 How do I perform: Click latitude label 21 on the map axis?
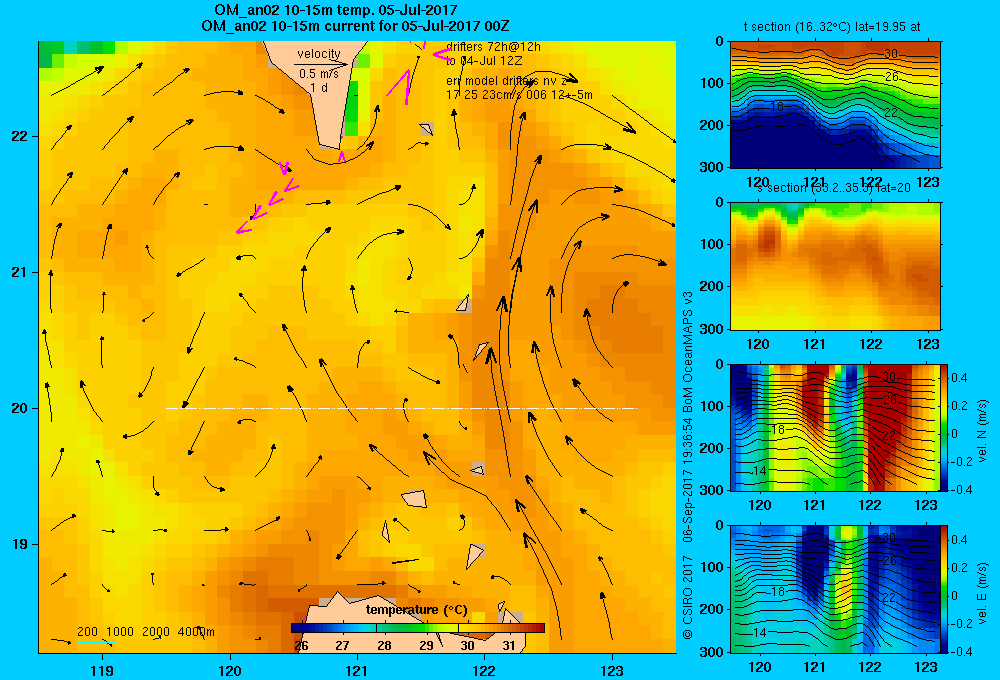tap(19, 272)
